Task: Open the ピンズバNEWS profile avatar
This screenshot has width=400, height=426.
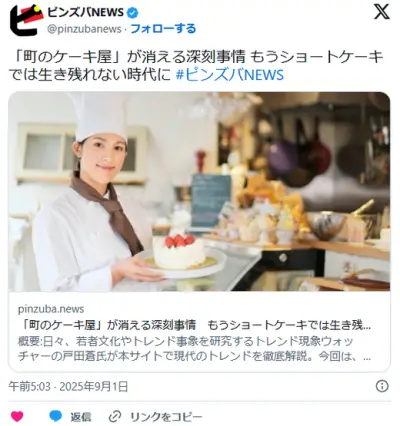Action: tap(26, 20)
